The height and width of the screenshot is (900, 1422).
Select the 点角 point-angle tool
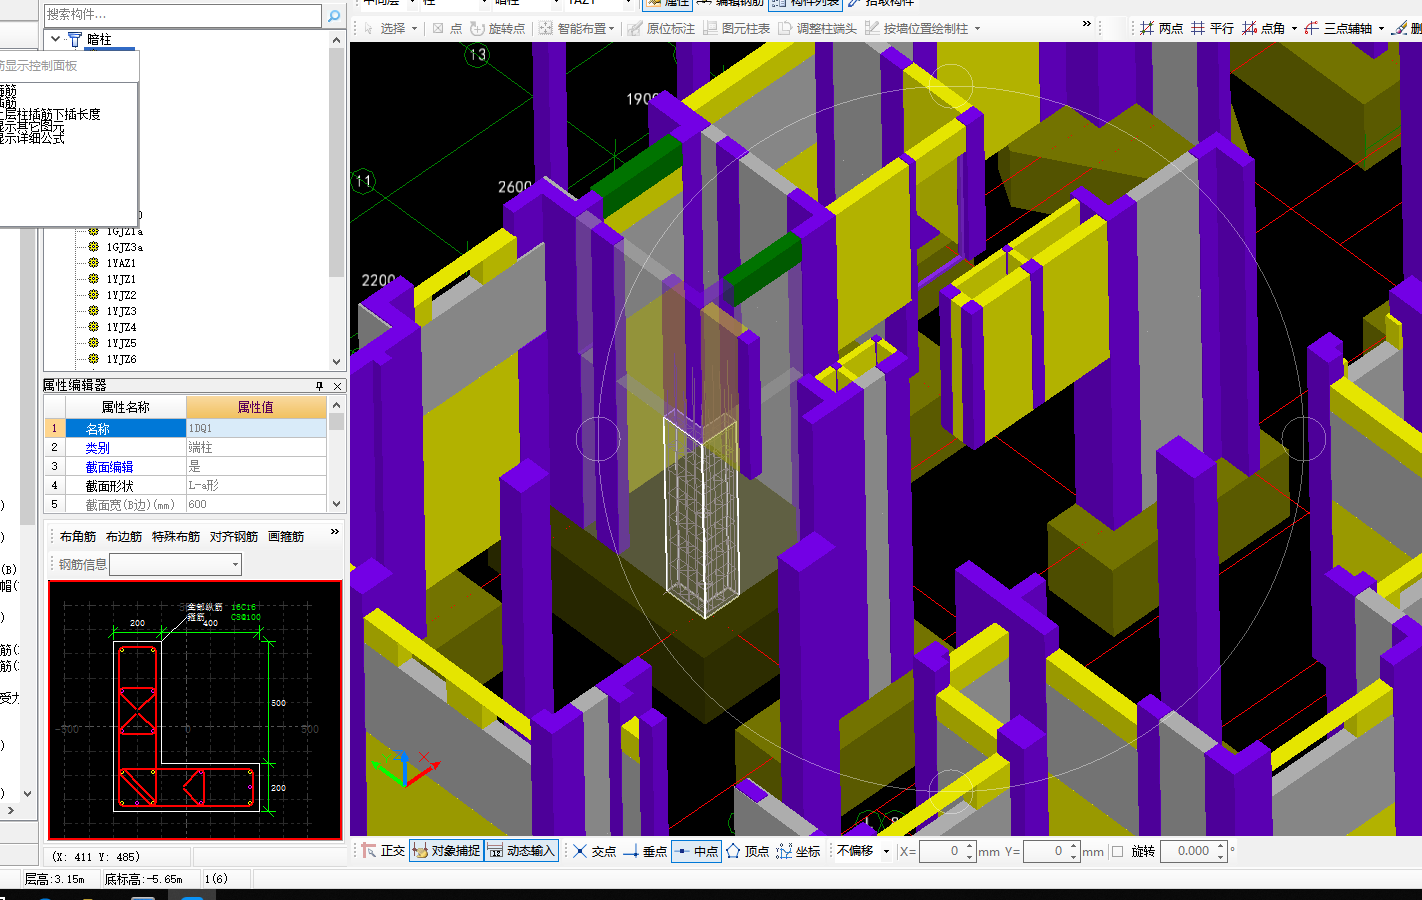1264,28
